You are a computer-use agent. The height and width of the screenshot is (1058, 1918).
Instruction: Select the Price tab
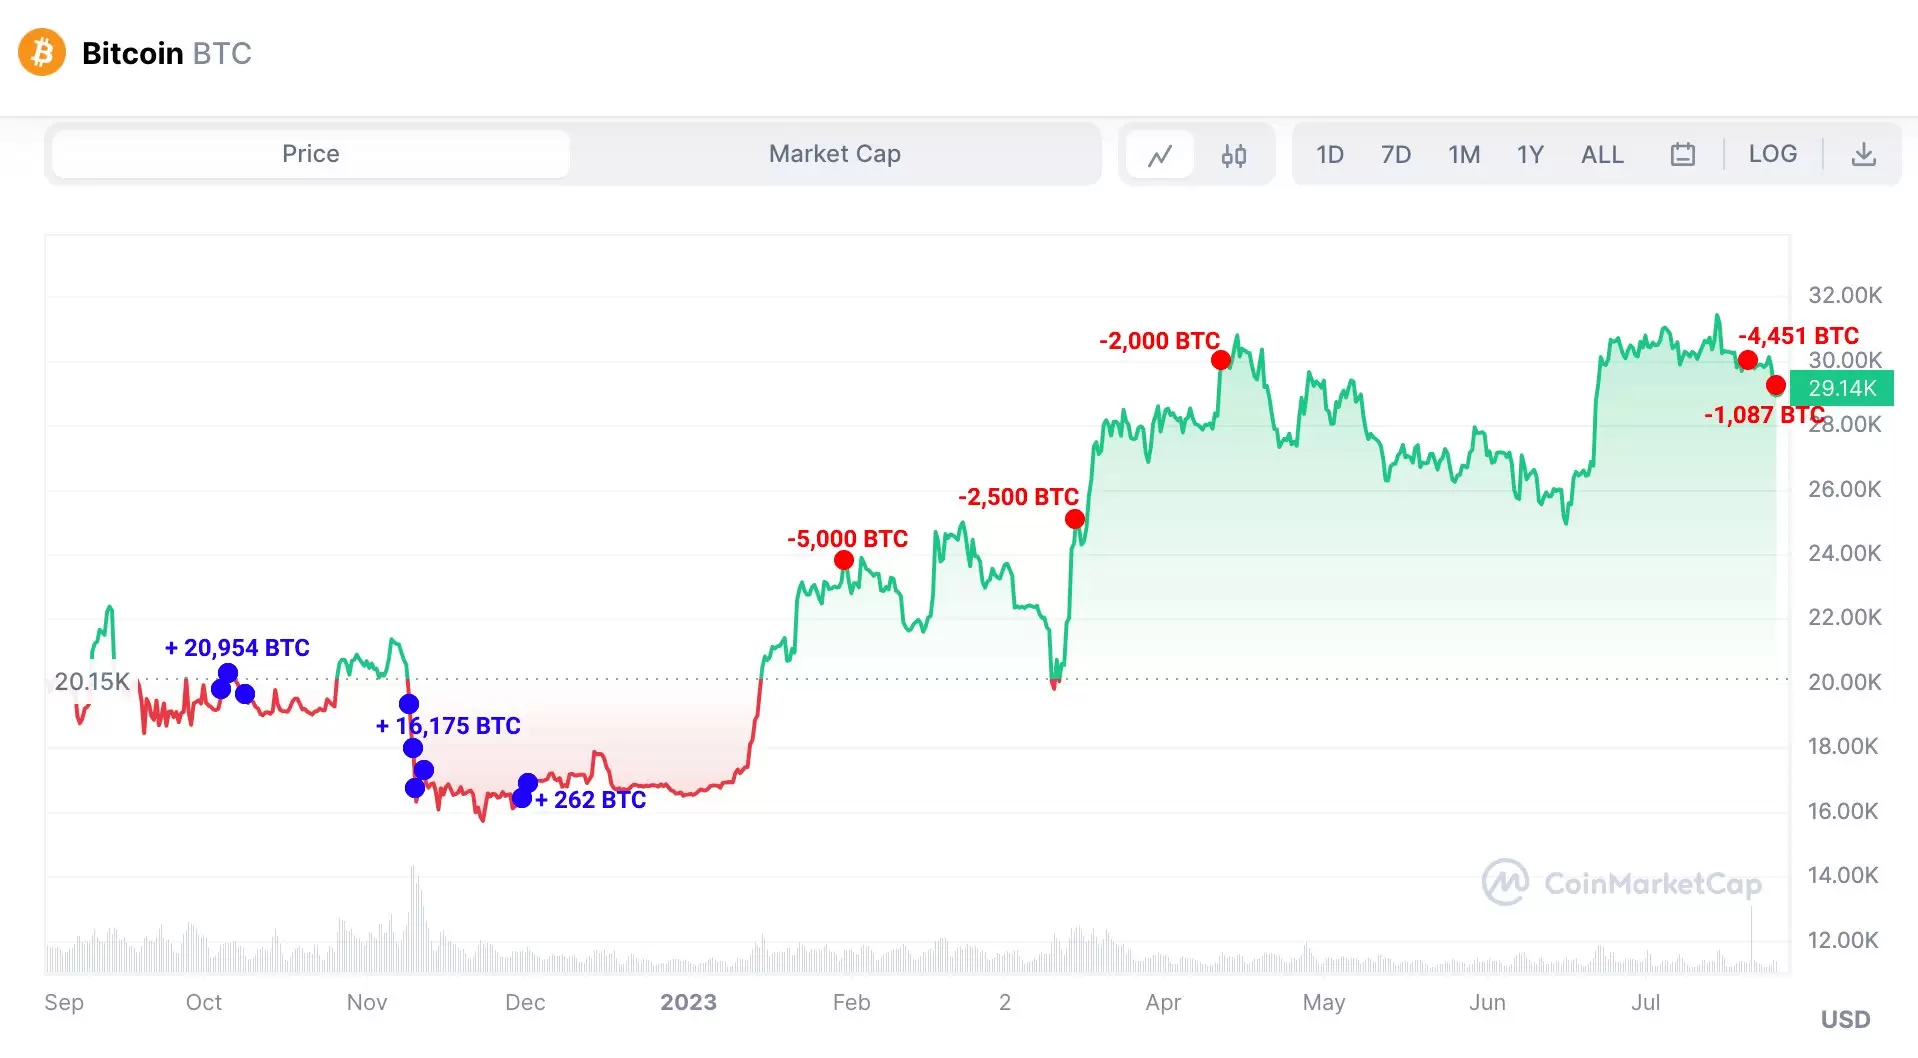point(311,154)
